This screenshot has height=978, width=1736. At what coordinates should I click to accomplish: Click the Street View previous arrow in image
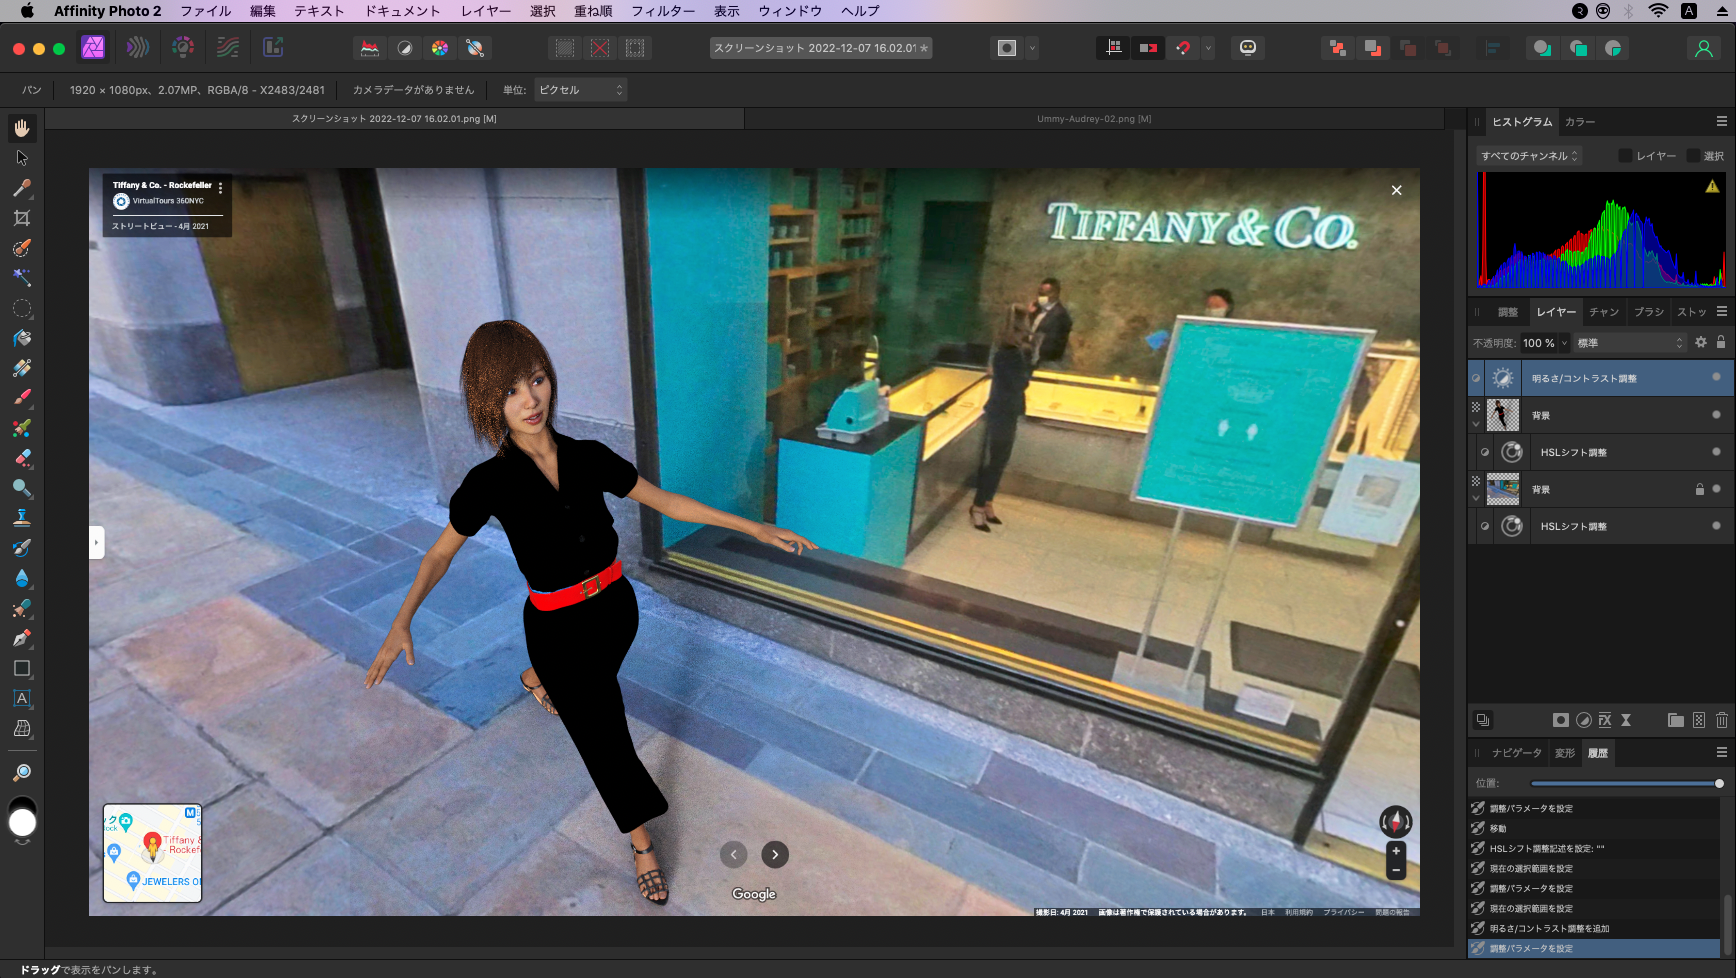click(734, 854)
